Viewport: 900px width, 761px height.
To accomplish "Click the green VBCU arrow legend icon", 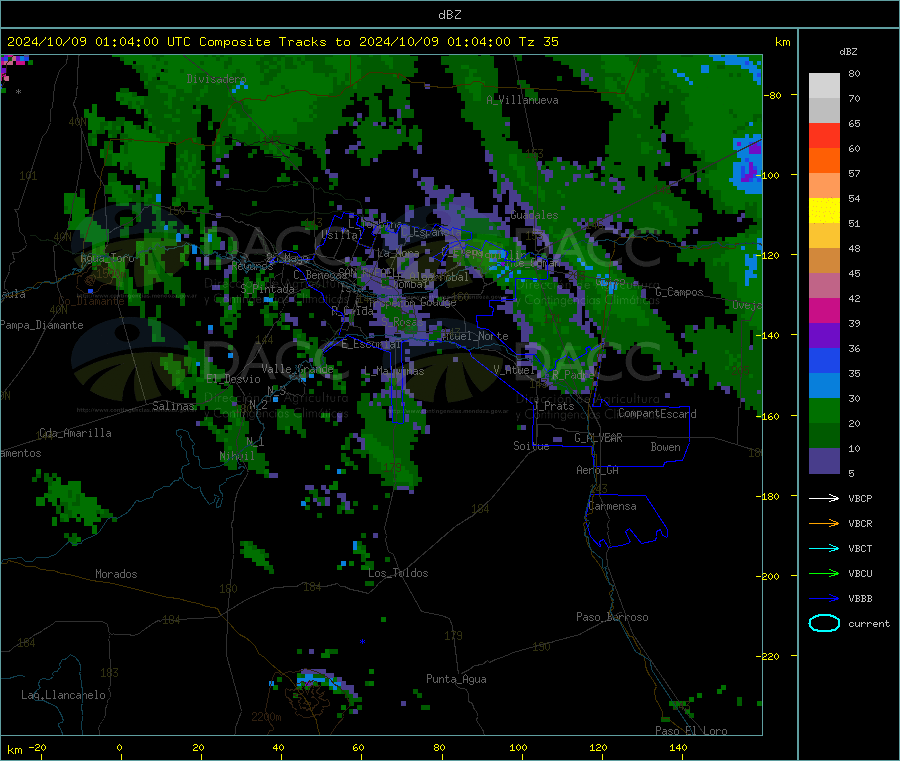I will tap(824, 573).
